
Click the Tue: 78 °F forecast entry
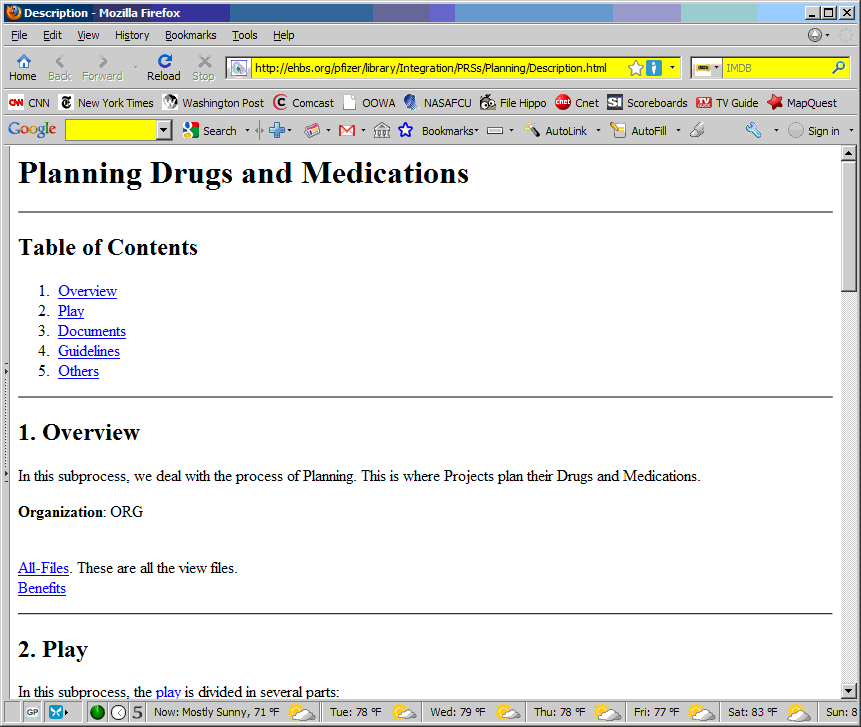click(373, 713)
